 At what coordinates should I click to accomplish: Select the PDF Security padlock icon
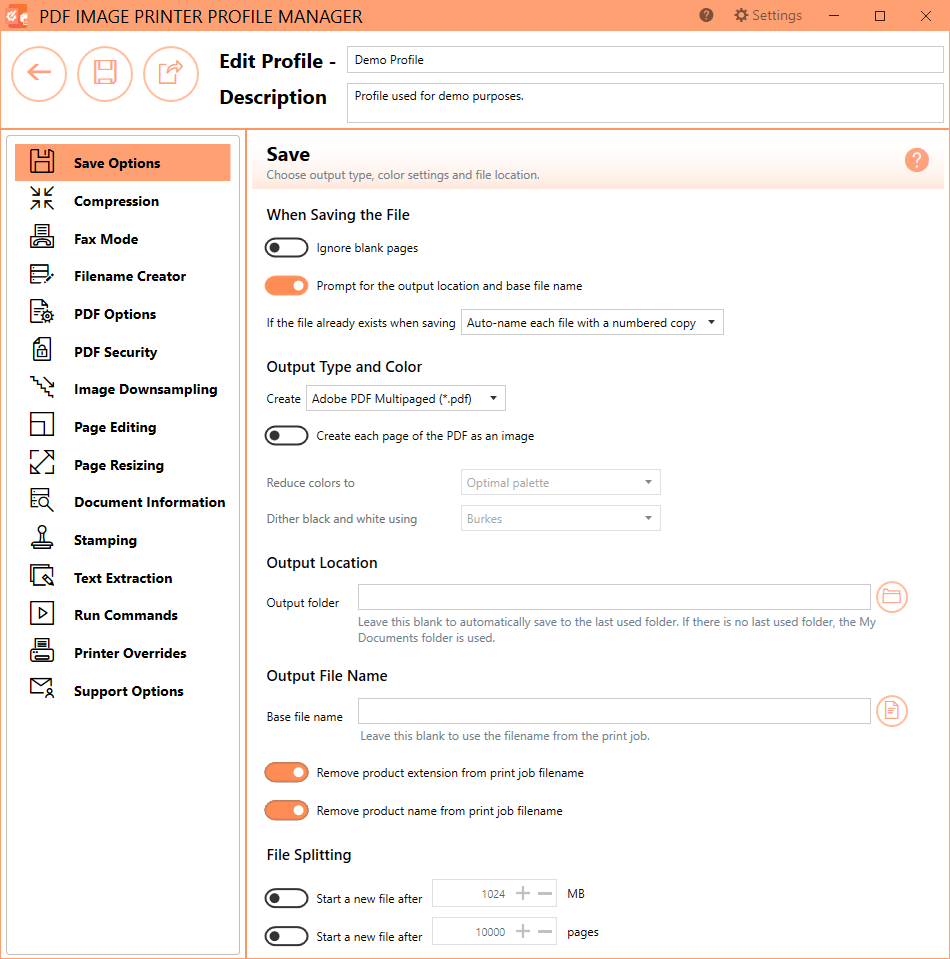pos(41,351)
